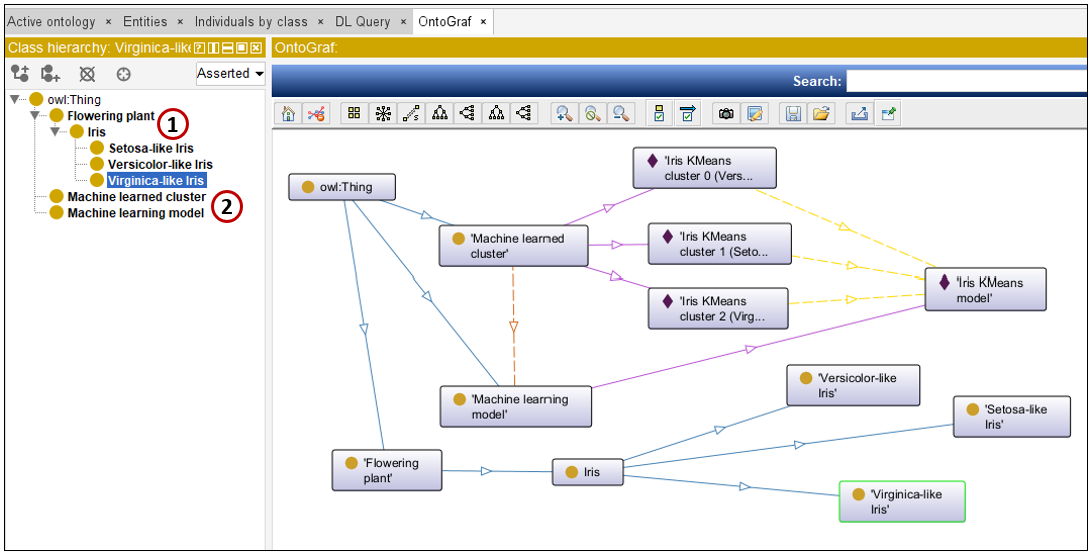Click the class hierarchy crosshair icon

[123, 74]
